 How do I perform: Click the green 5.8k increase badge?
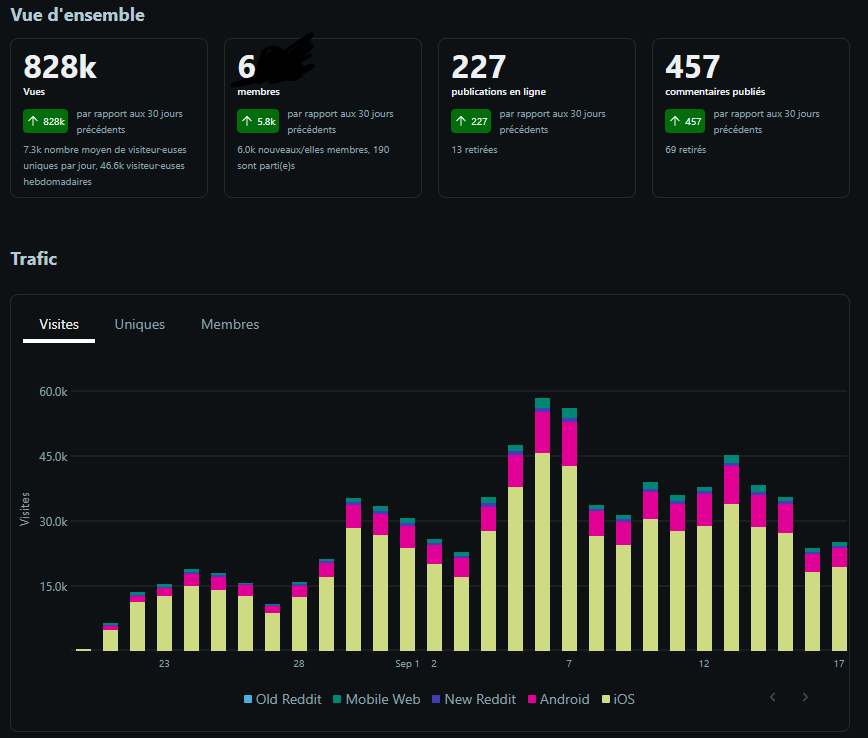coord(258,121)
